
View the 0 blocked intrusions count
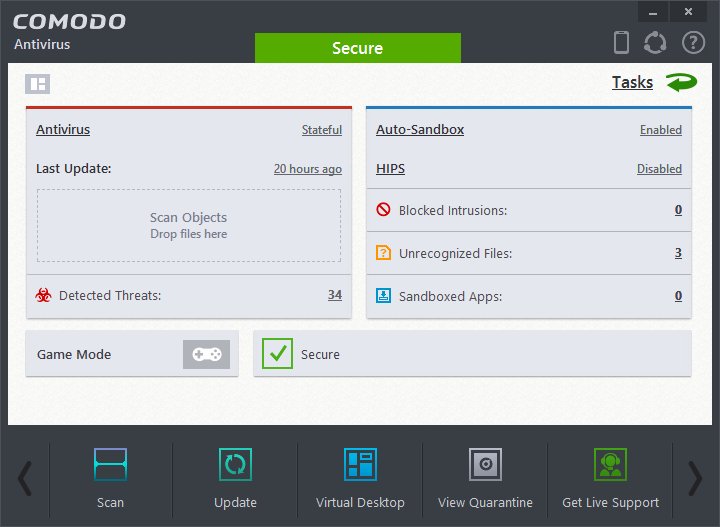click(x=678, y=210)
